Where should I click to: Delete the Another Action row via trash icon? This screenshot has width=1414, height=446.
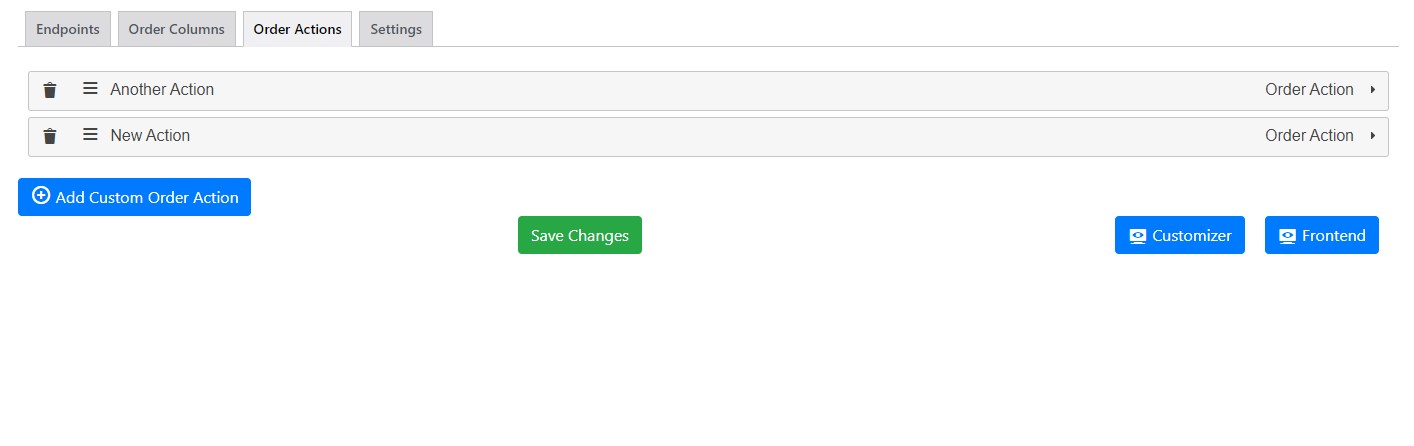[x=50, y=90]
